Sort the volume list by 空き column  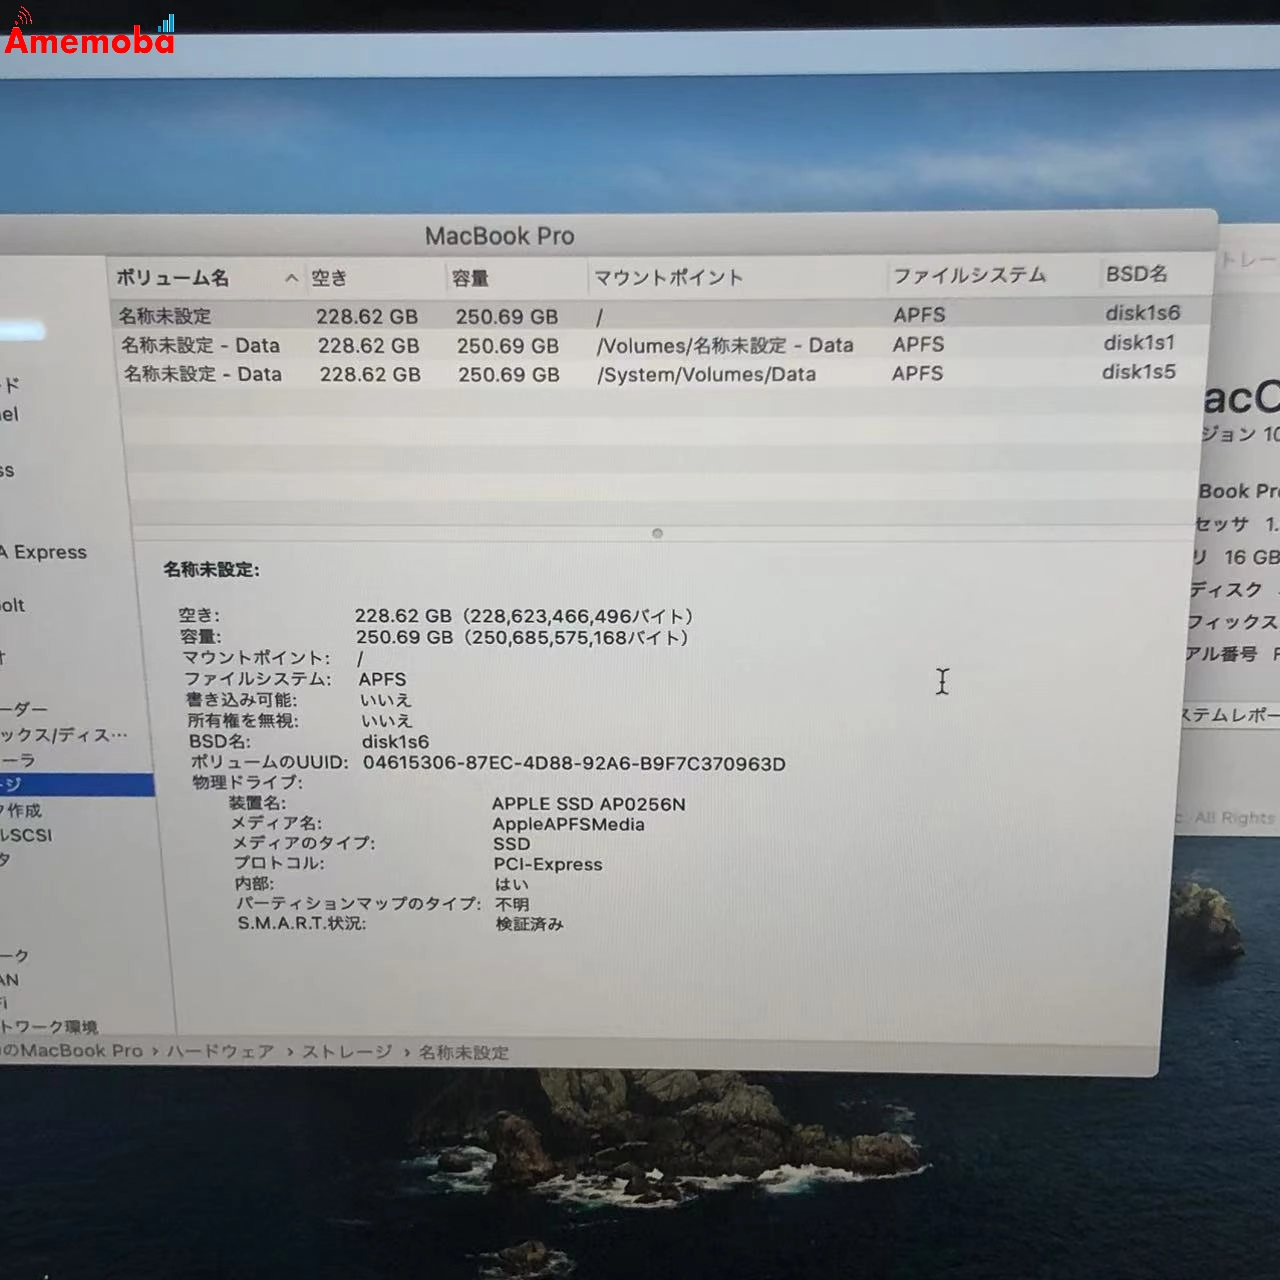tap(330, 276)
